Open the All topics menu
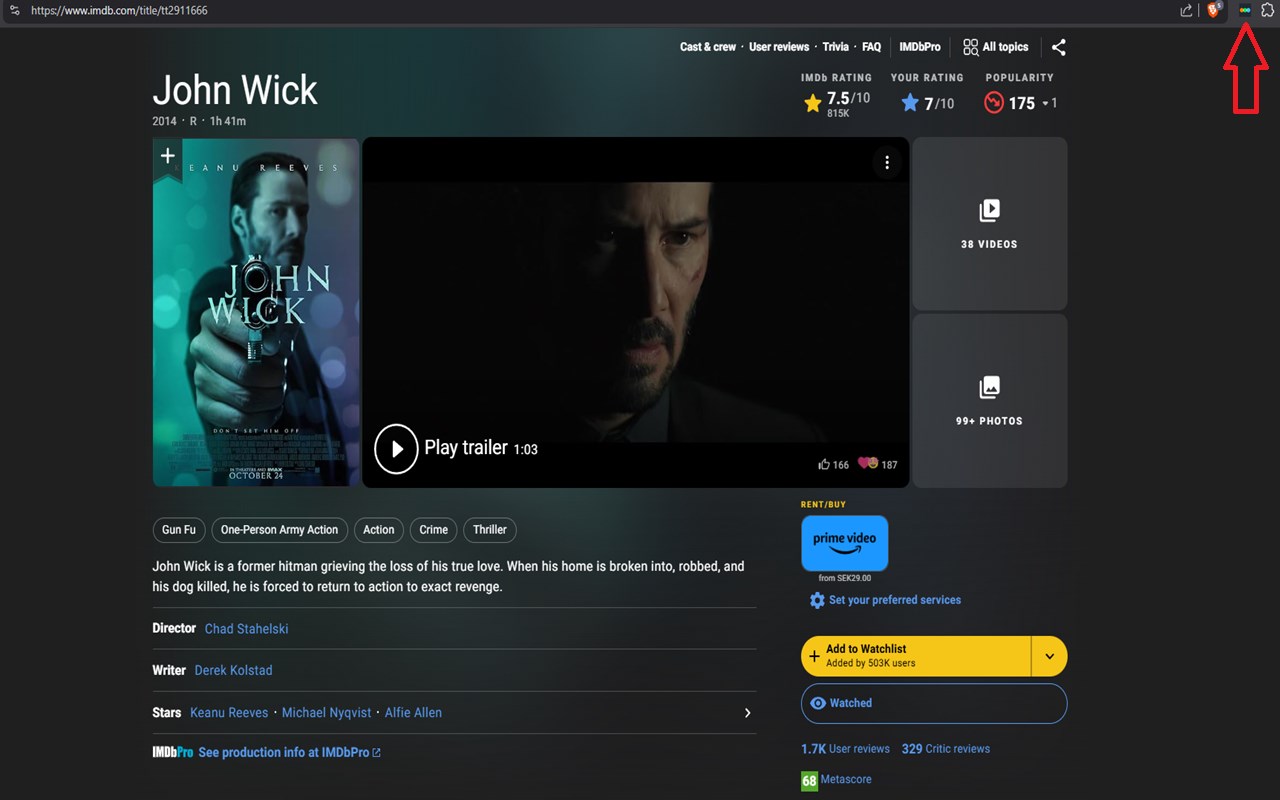Image resolution: width=1280 pixels, height=800 pixels. [x=996, y=47]
